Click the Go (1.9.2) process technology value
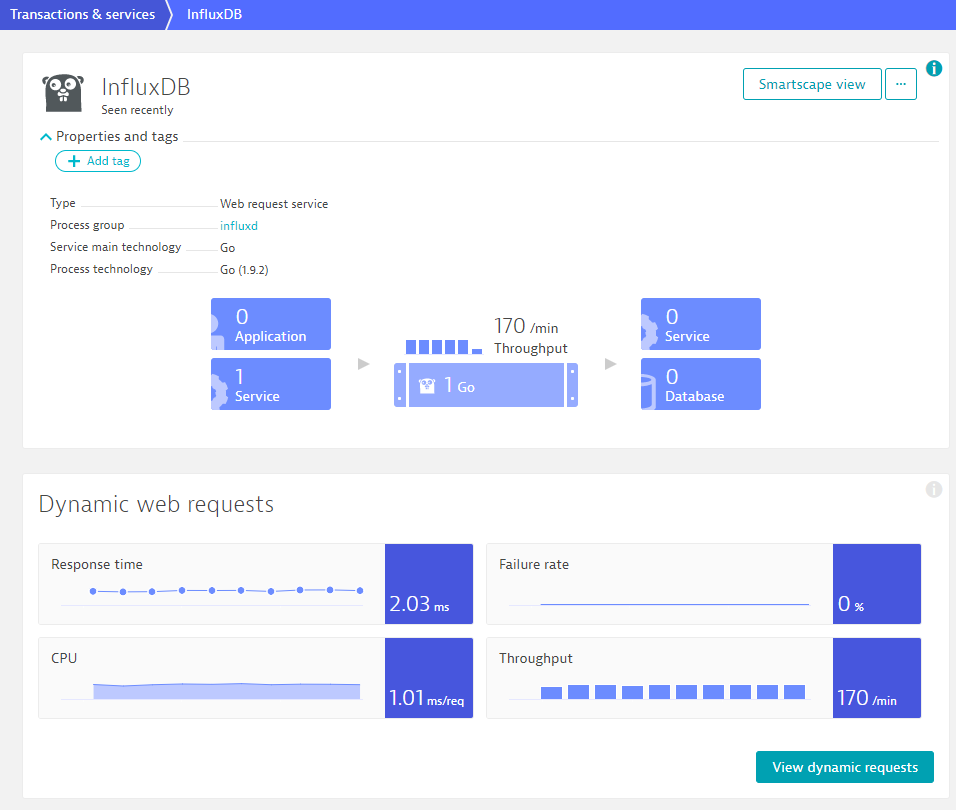The height and width of the screenshot is (810, 956). [x=244, y=269]
